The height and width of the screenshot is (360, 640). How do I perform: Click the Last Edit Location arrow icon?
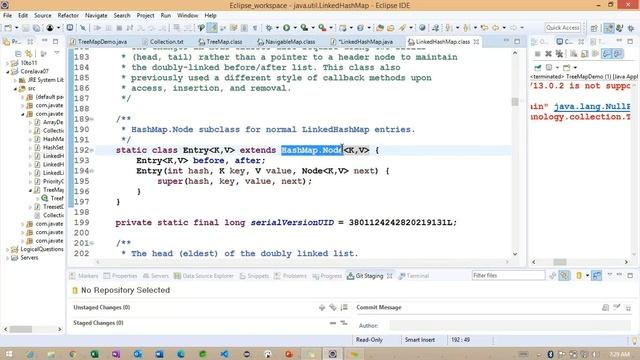(484, 28)
